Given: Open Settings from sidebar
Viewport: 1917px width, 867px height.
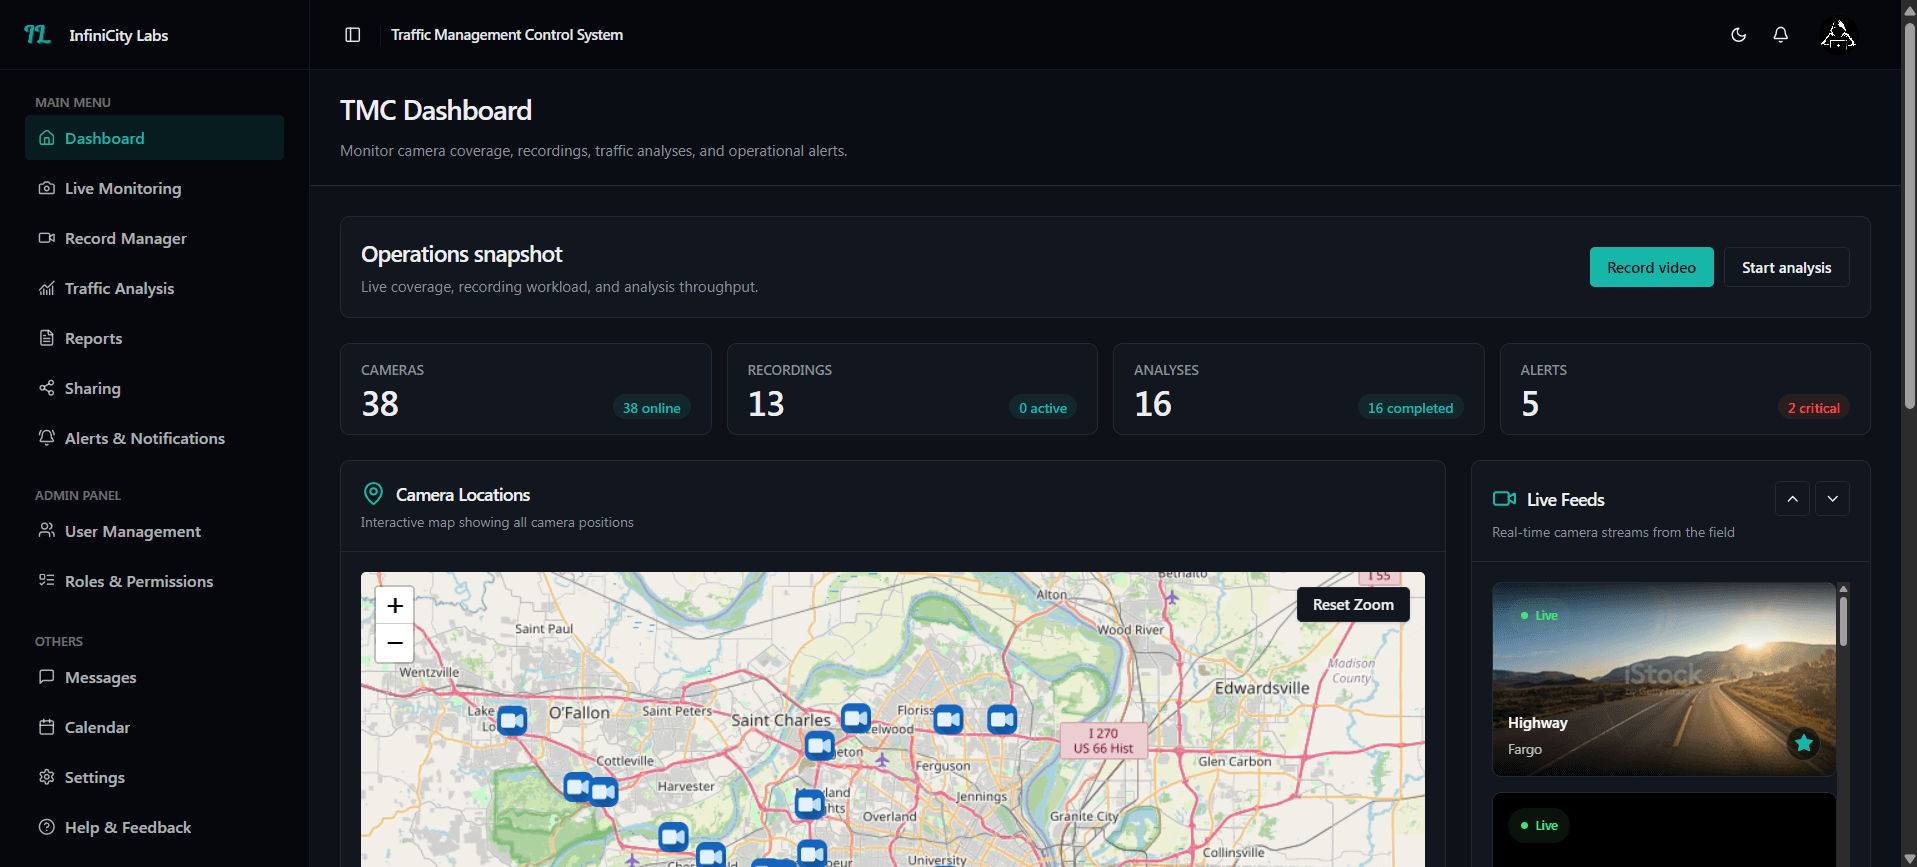Looking at the screenshot, I should pyautogui.click(x=154, y=777).
